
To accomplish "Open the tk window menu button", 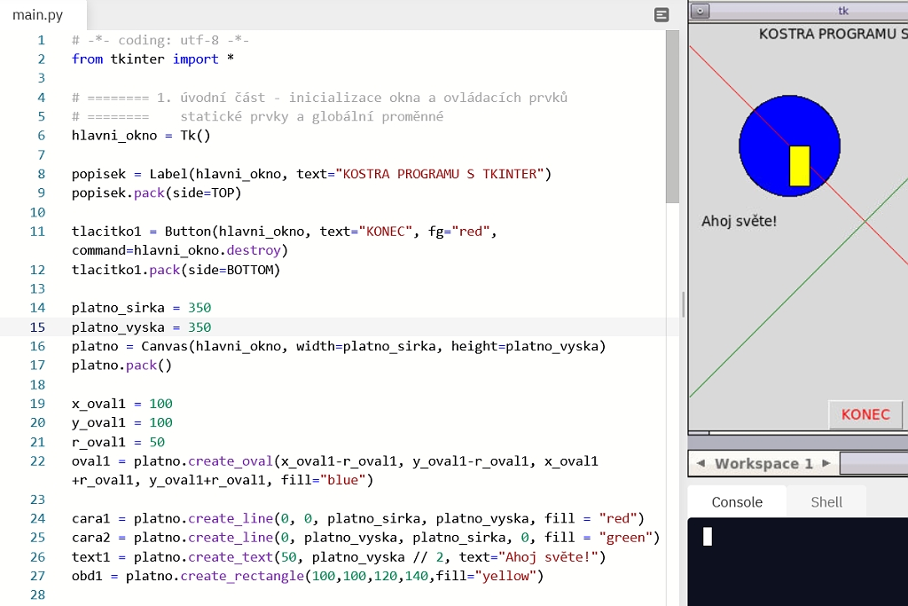I will [x=700, y=11].
